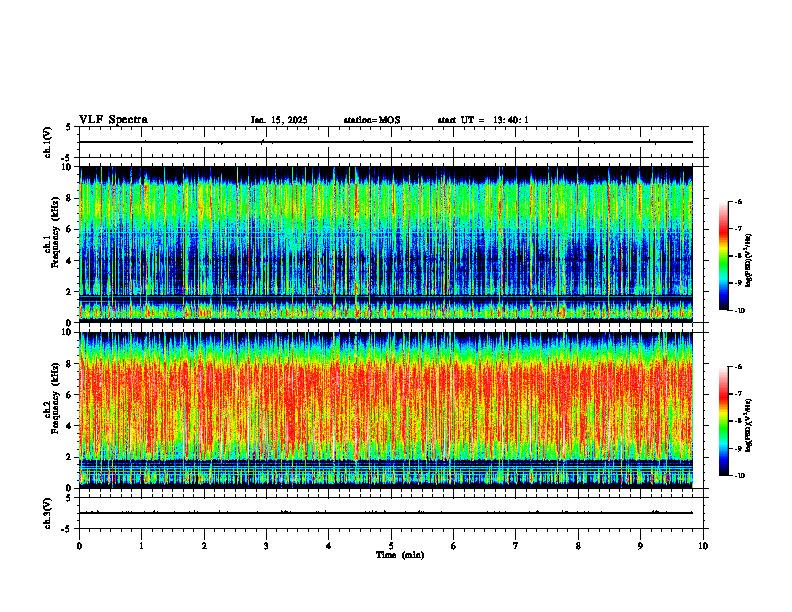Select the date text Jan. 15, 2025
This screenshot has height=612, width=792.
279,120
